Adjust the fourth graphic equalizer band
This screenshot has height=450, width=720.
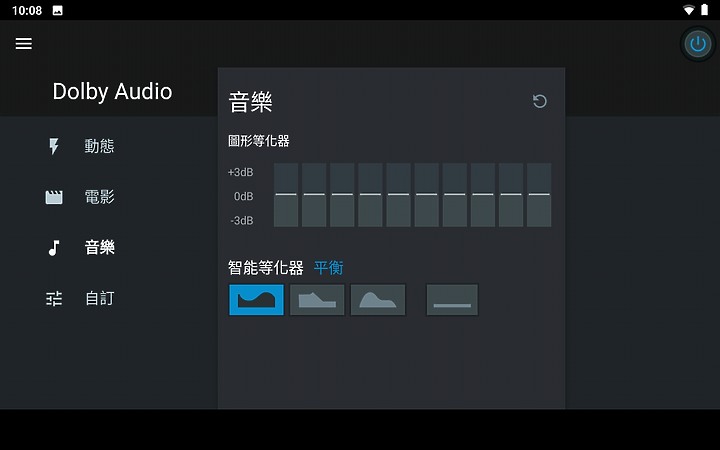[370, 195]
